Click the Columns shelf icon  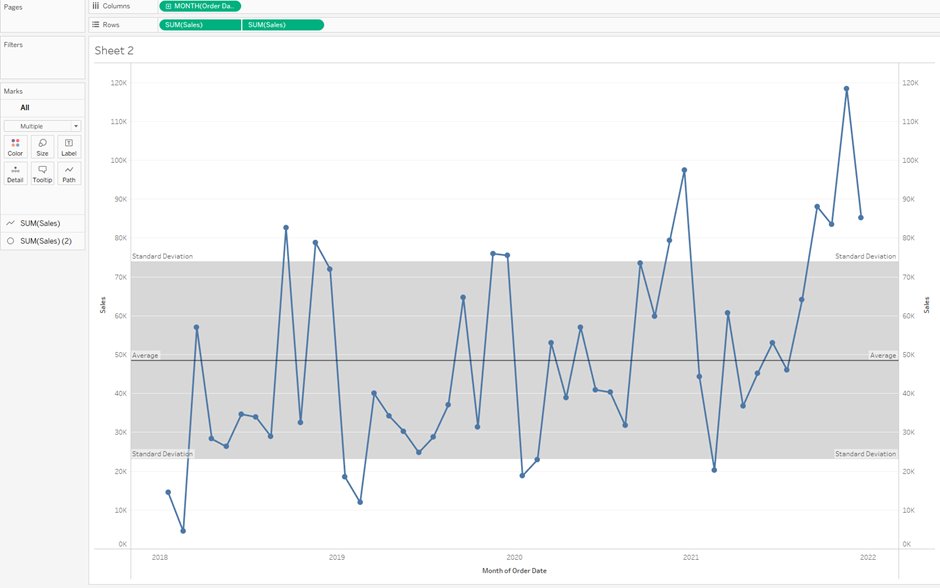tap(95, 5)
